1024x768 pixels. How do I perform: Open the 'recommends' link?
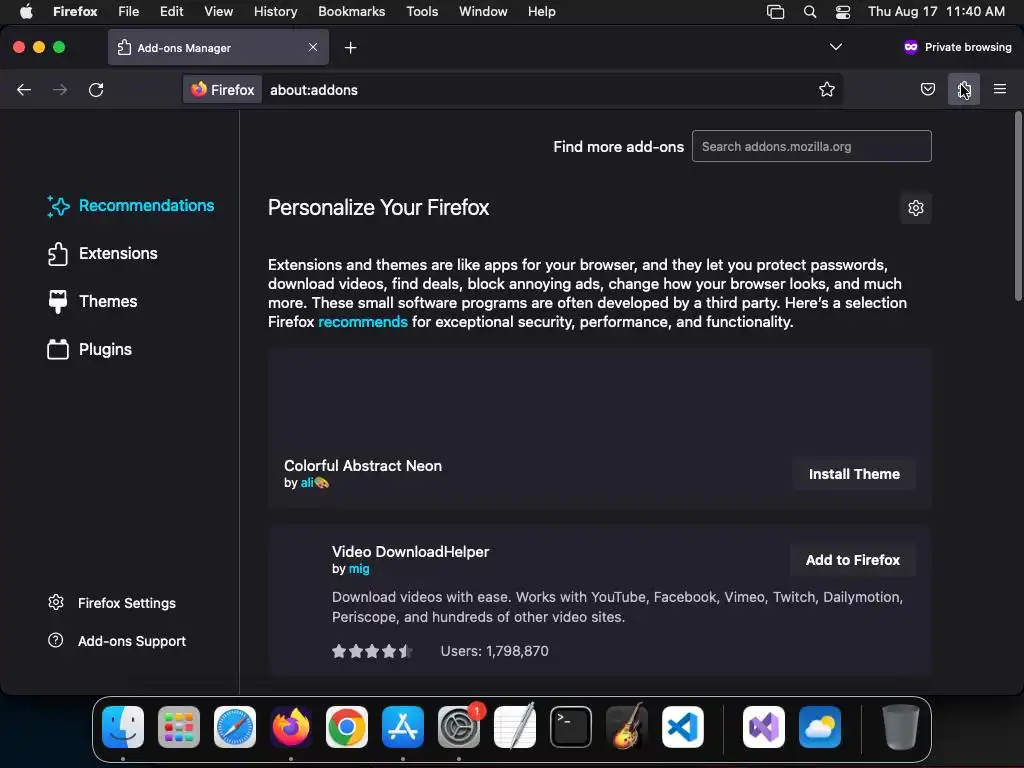click(362, 322)
